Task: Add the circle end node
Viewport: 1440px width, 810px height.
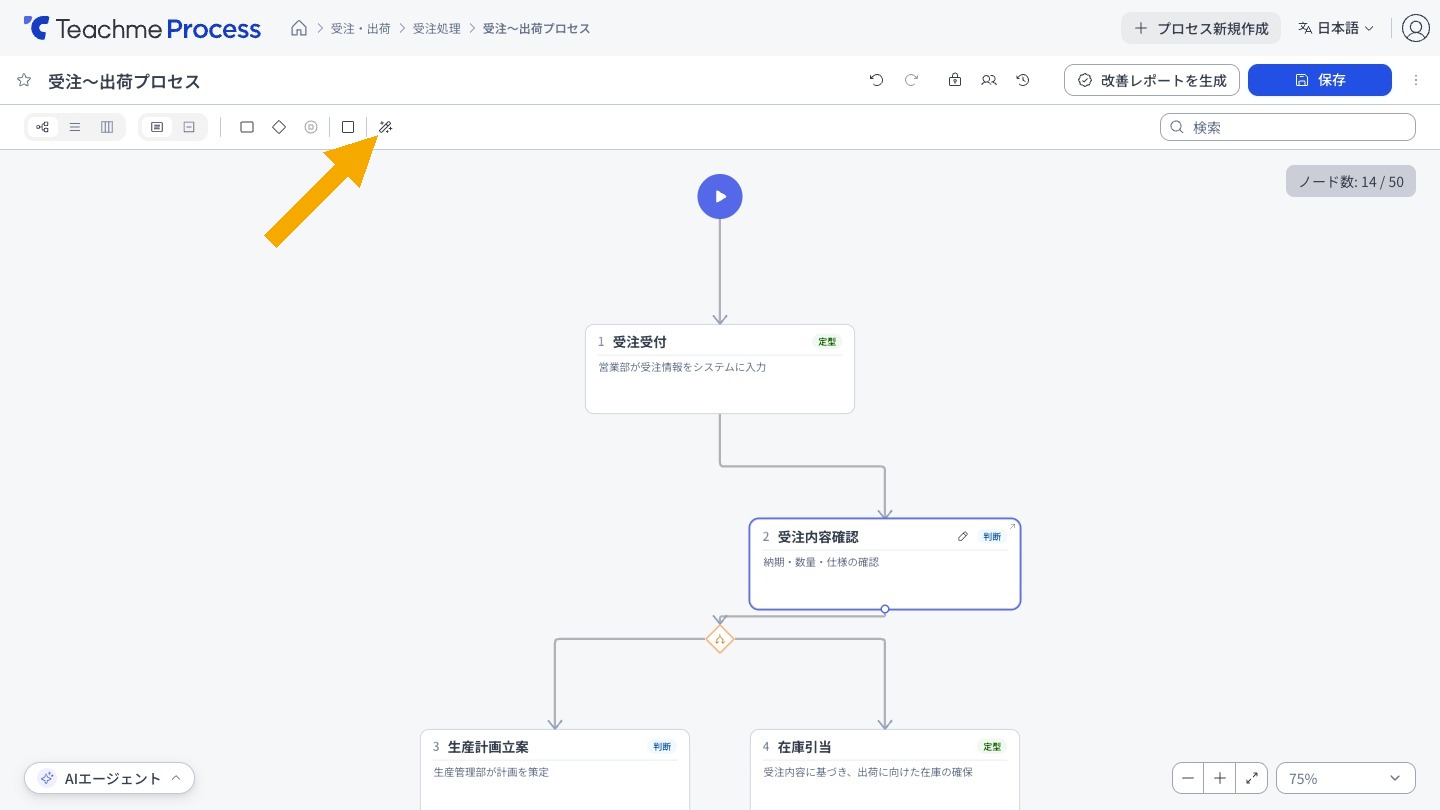Action: 311,127
